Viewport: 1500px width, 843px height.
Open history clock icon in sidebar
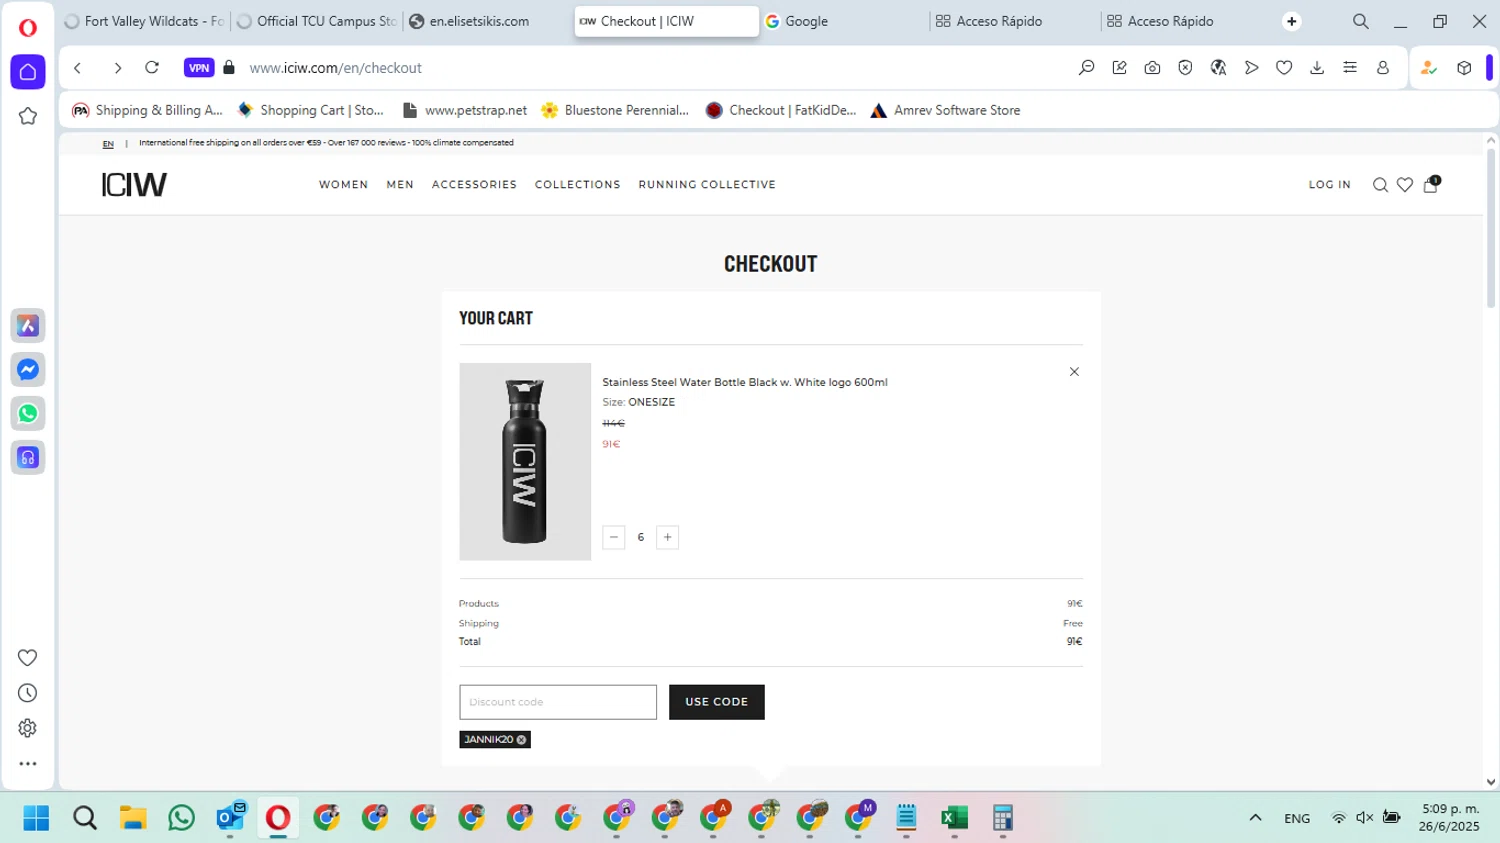coord(28,693)
